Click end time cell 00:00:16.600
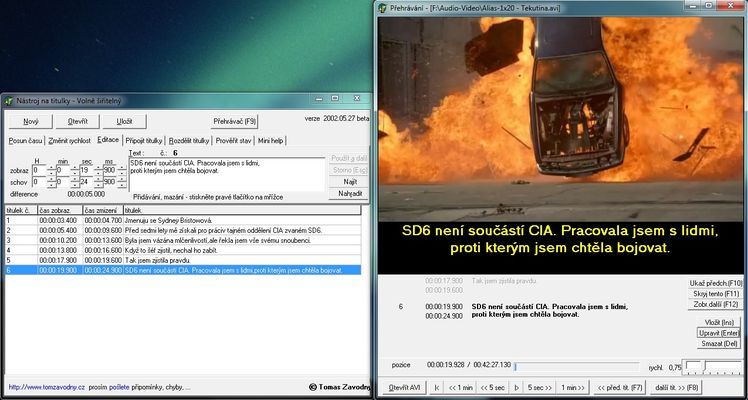 (103, 250)
